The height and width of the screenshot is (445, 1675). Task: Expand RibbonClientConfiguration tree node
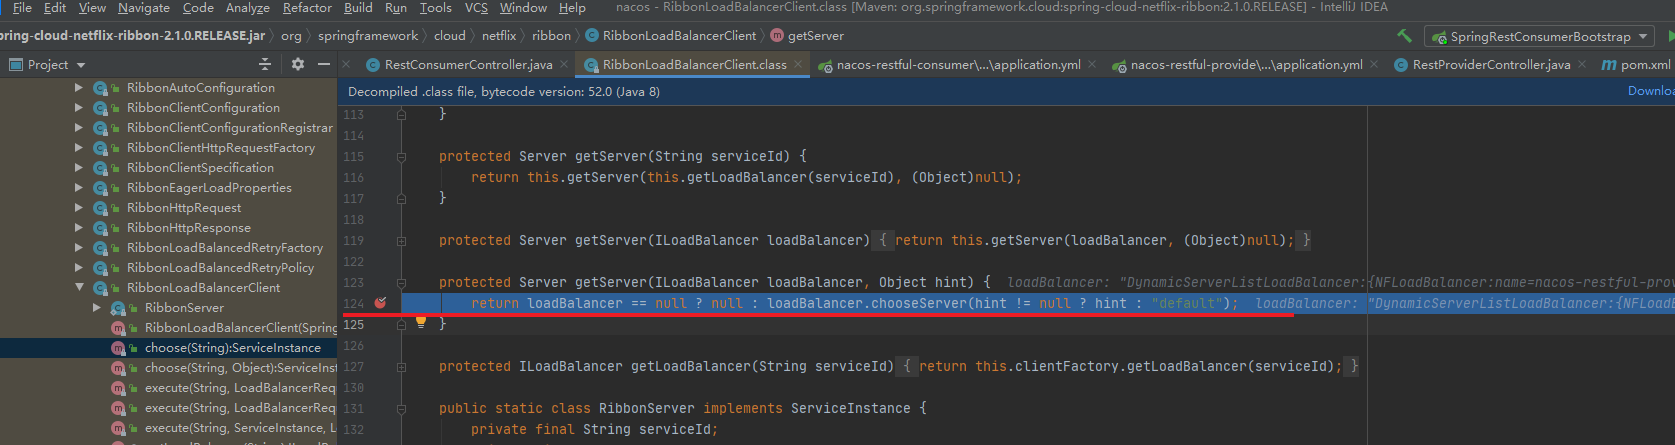coord(79,108)
